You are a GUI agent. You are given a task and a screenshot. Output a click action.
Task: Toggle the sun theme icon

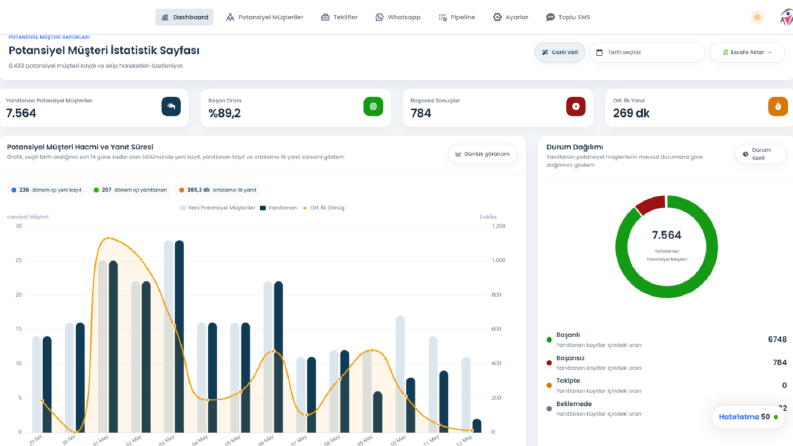tap(757, 17)
